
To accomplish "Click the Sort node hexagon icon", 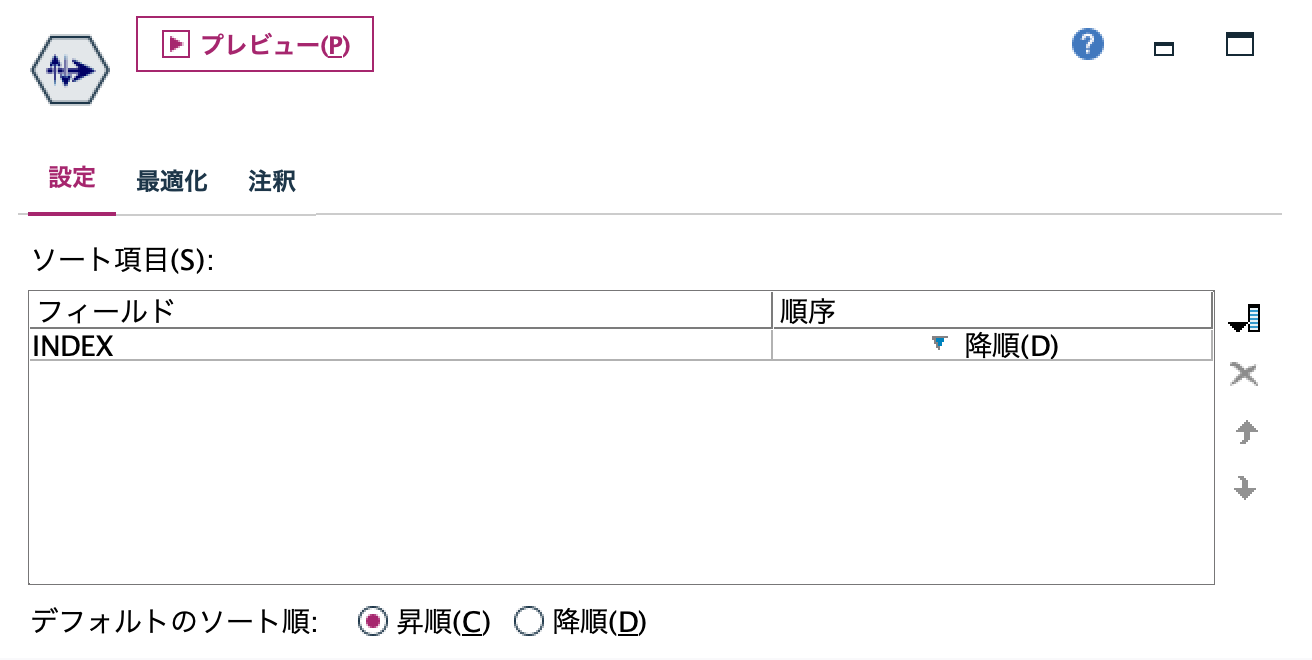I will [x=70, y=68].
